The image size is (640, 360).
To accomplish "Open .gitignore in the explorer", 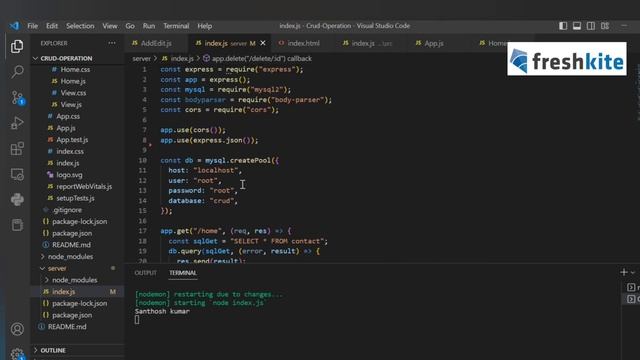I will pos(67,210).
